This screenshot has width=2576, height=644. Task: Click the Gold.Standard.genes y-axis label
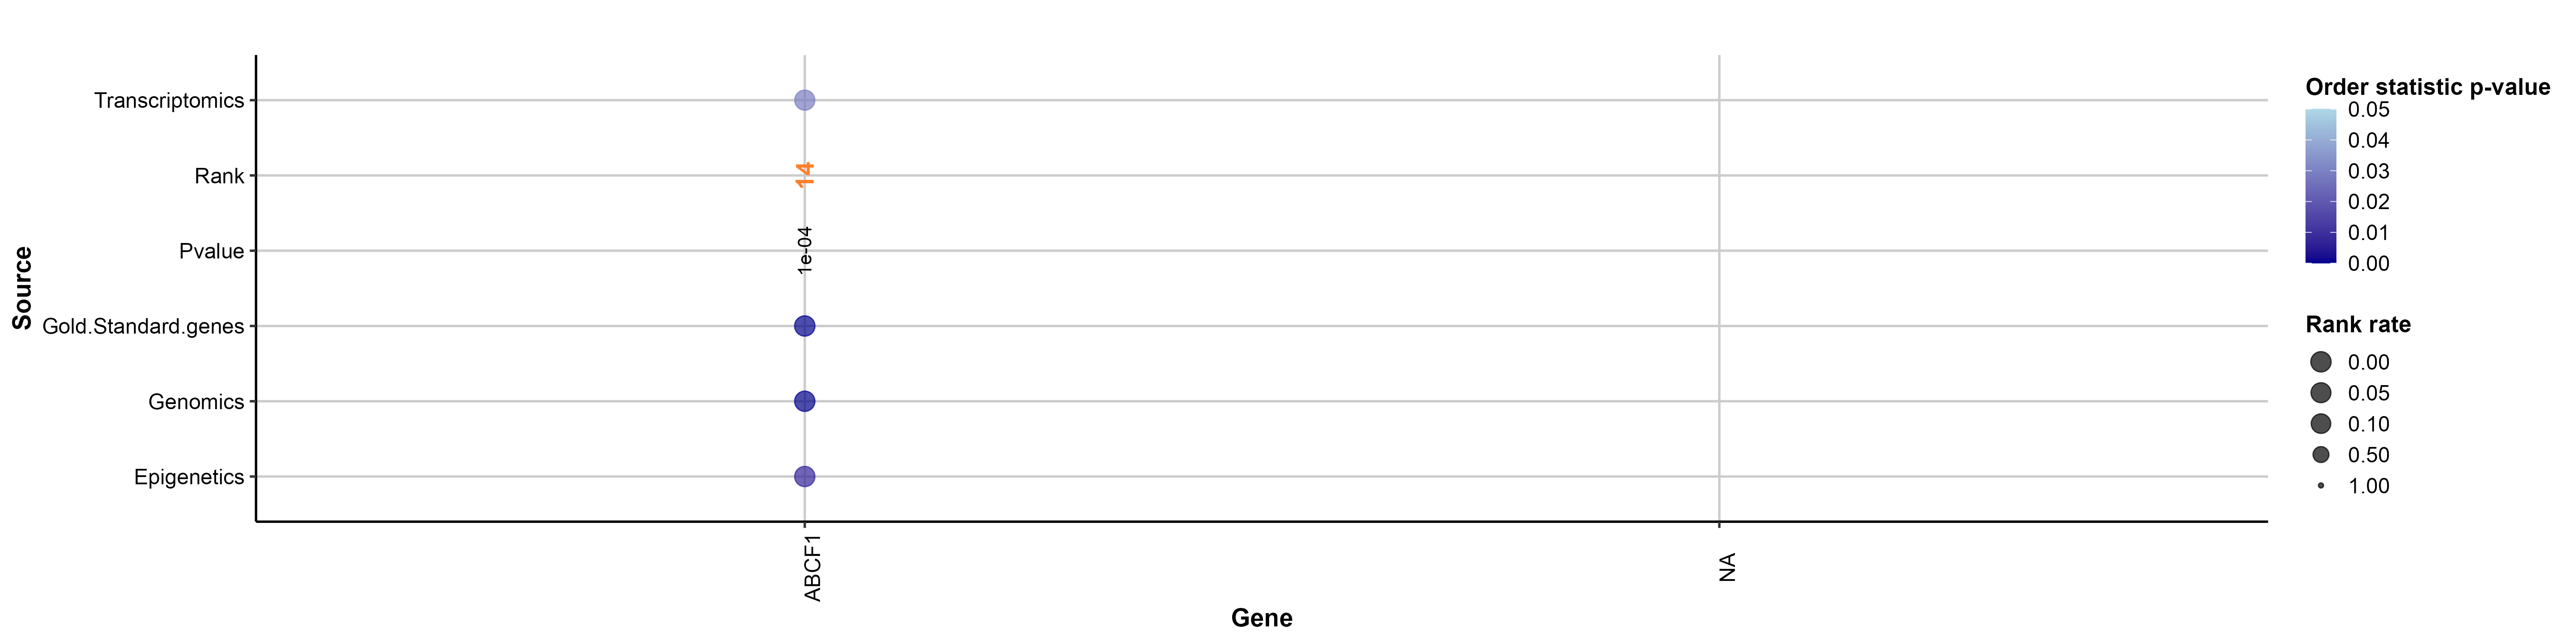tap(143, 326)
